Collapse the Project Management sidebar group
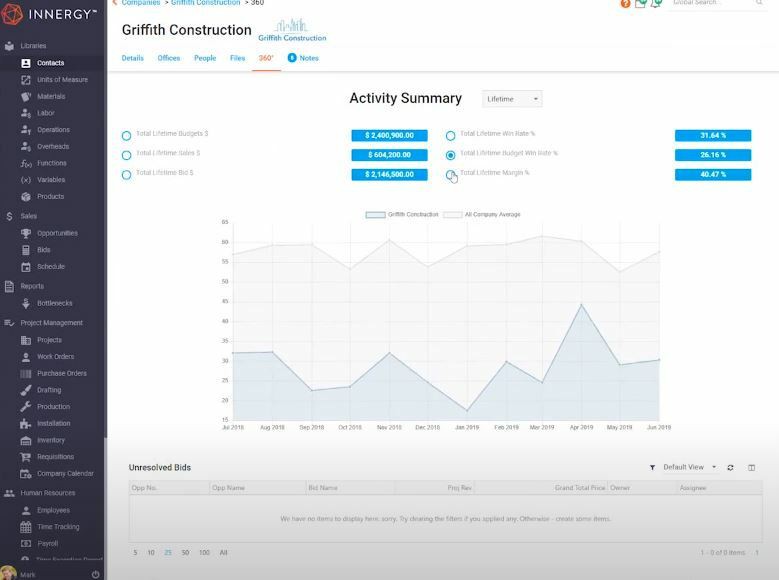The image size is (779, 580). tap(51, 323)
